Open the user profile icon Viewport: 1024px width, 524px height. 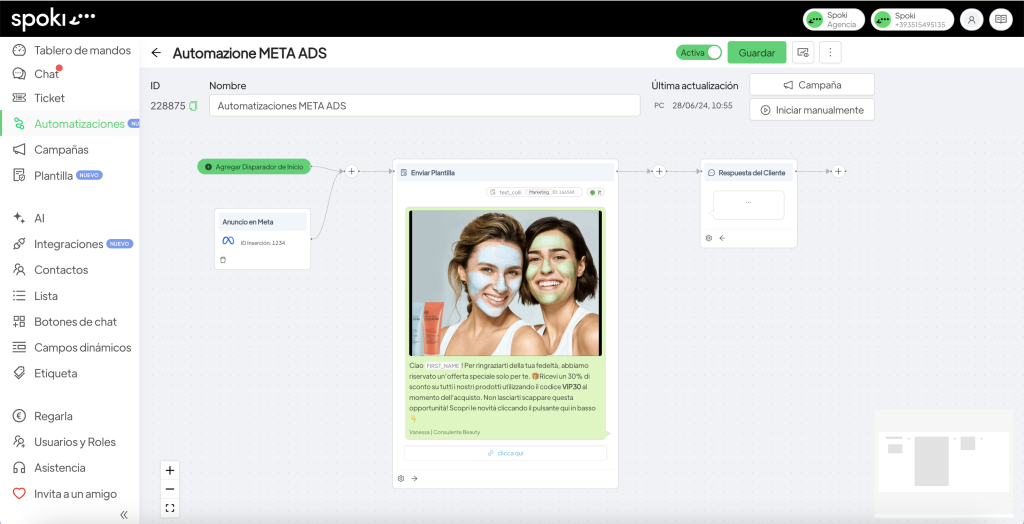tap(972, 20)
